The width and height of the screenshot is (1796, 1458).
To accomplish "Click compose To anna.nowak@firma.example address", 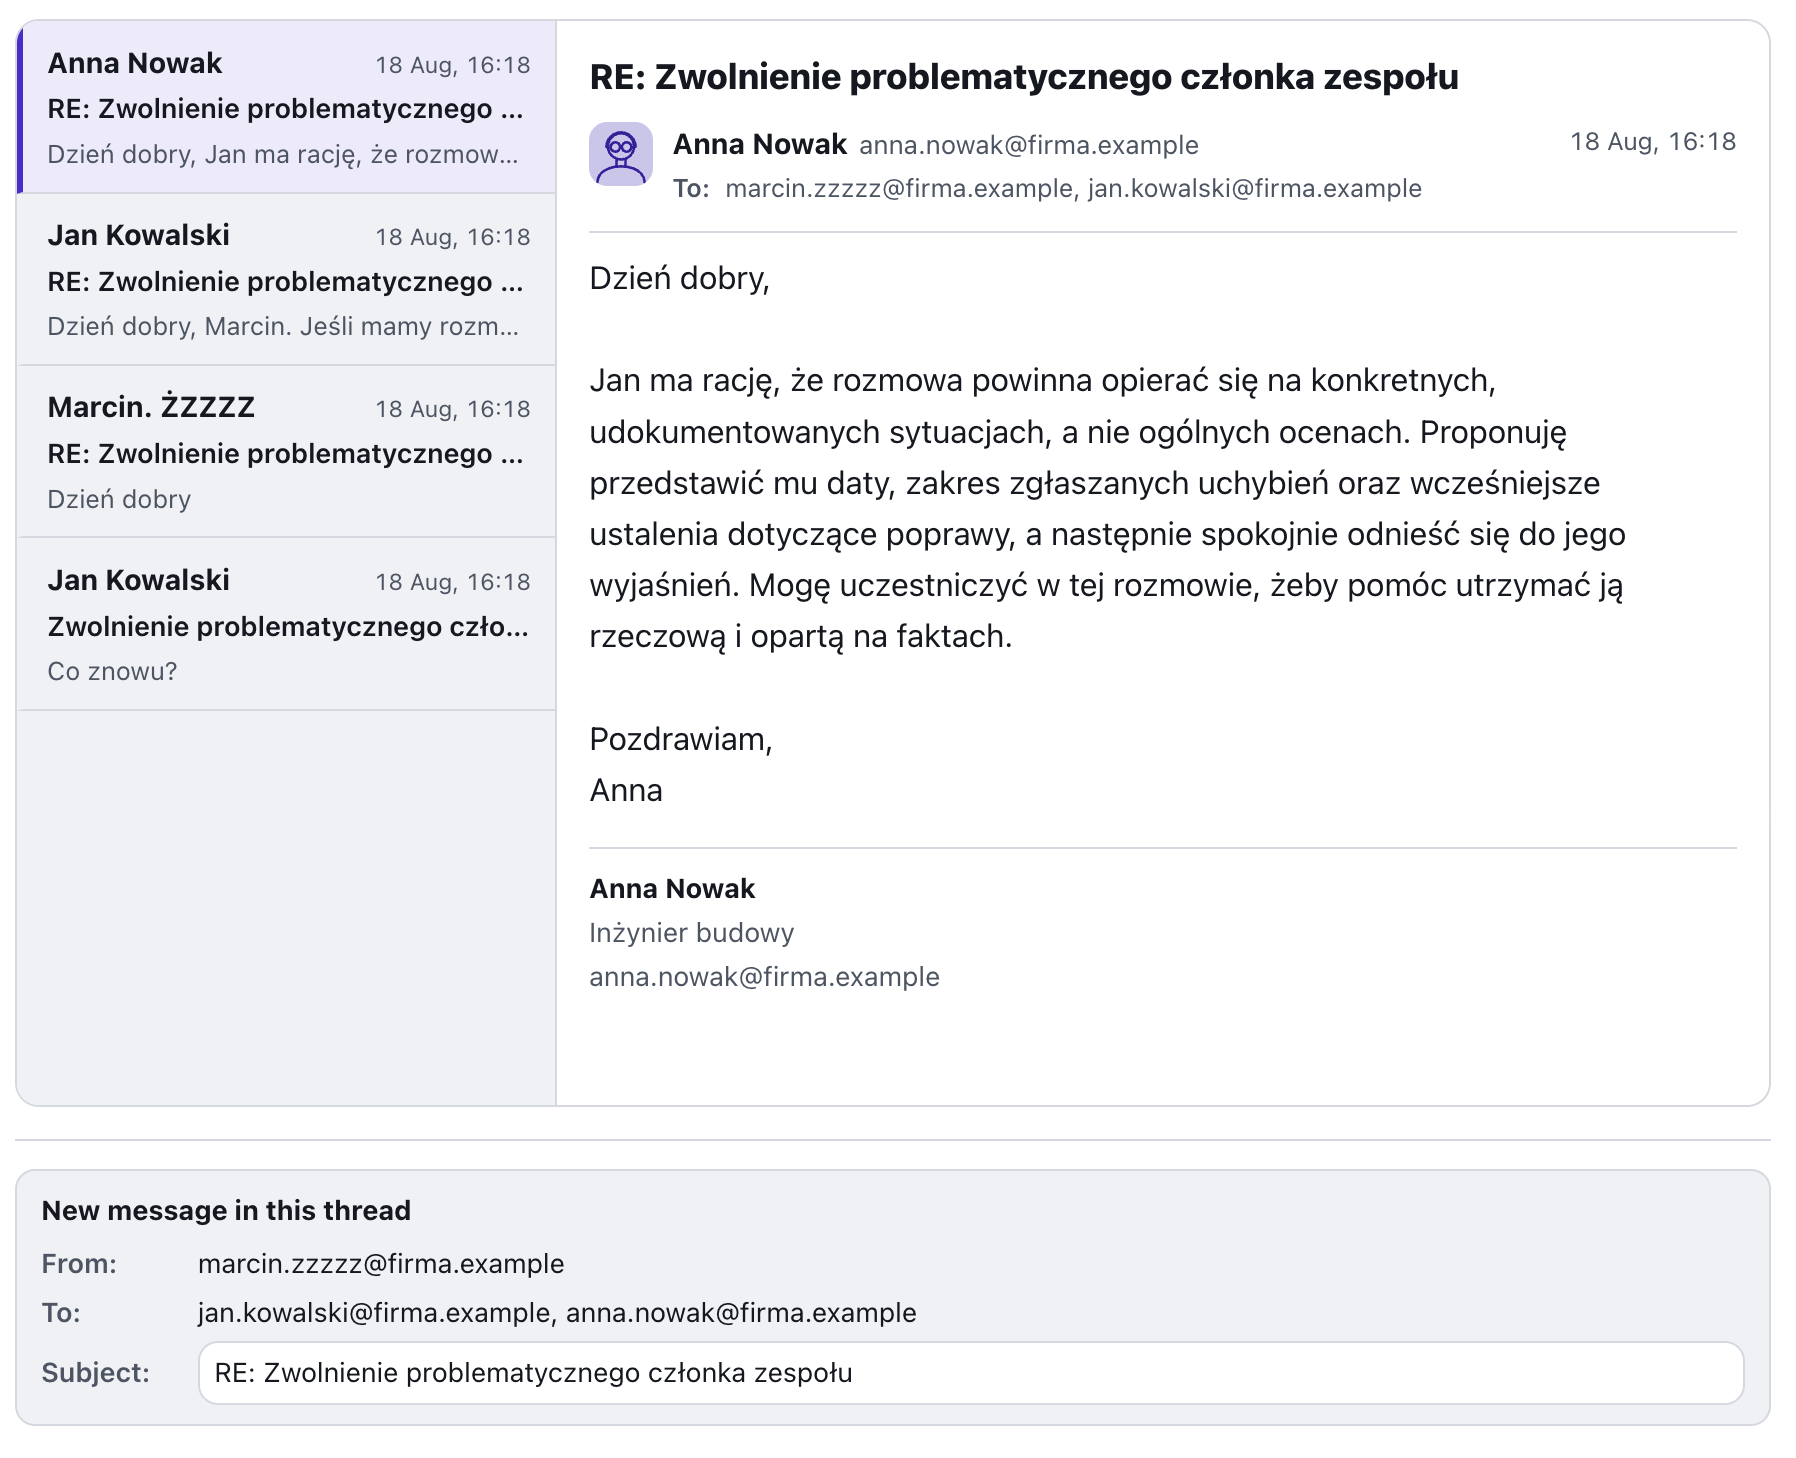I will (741, 1313).
